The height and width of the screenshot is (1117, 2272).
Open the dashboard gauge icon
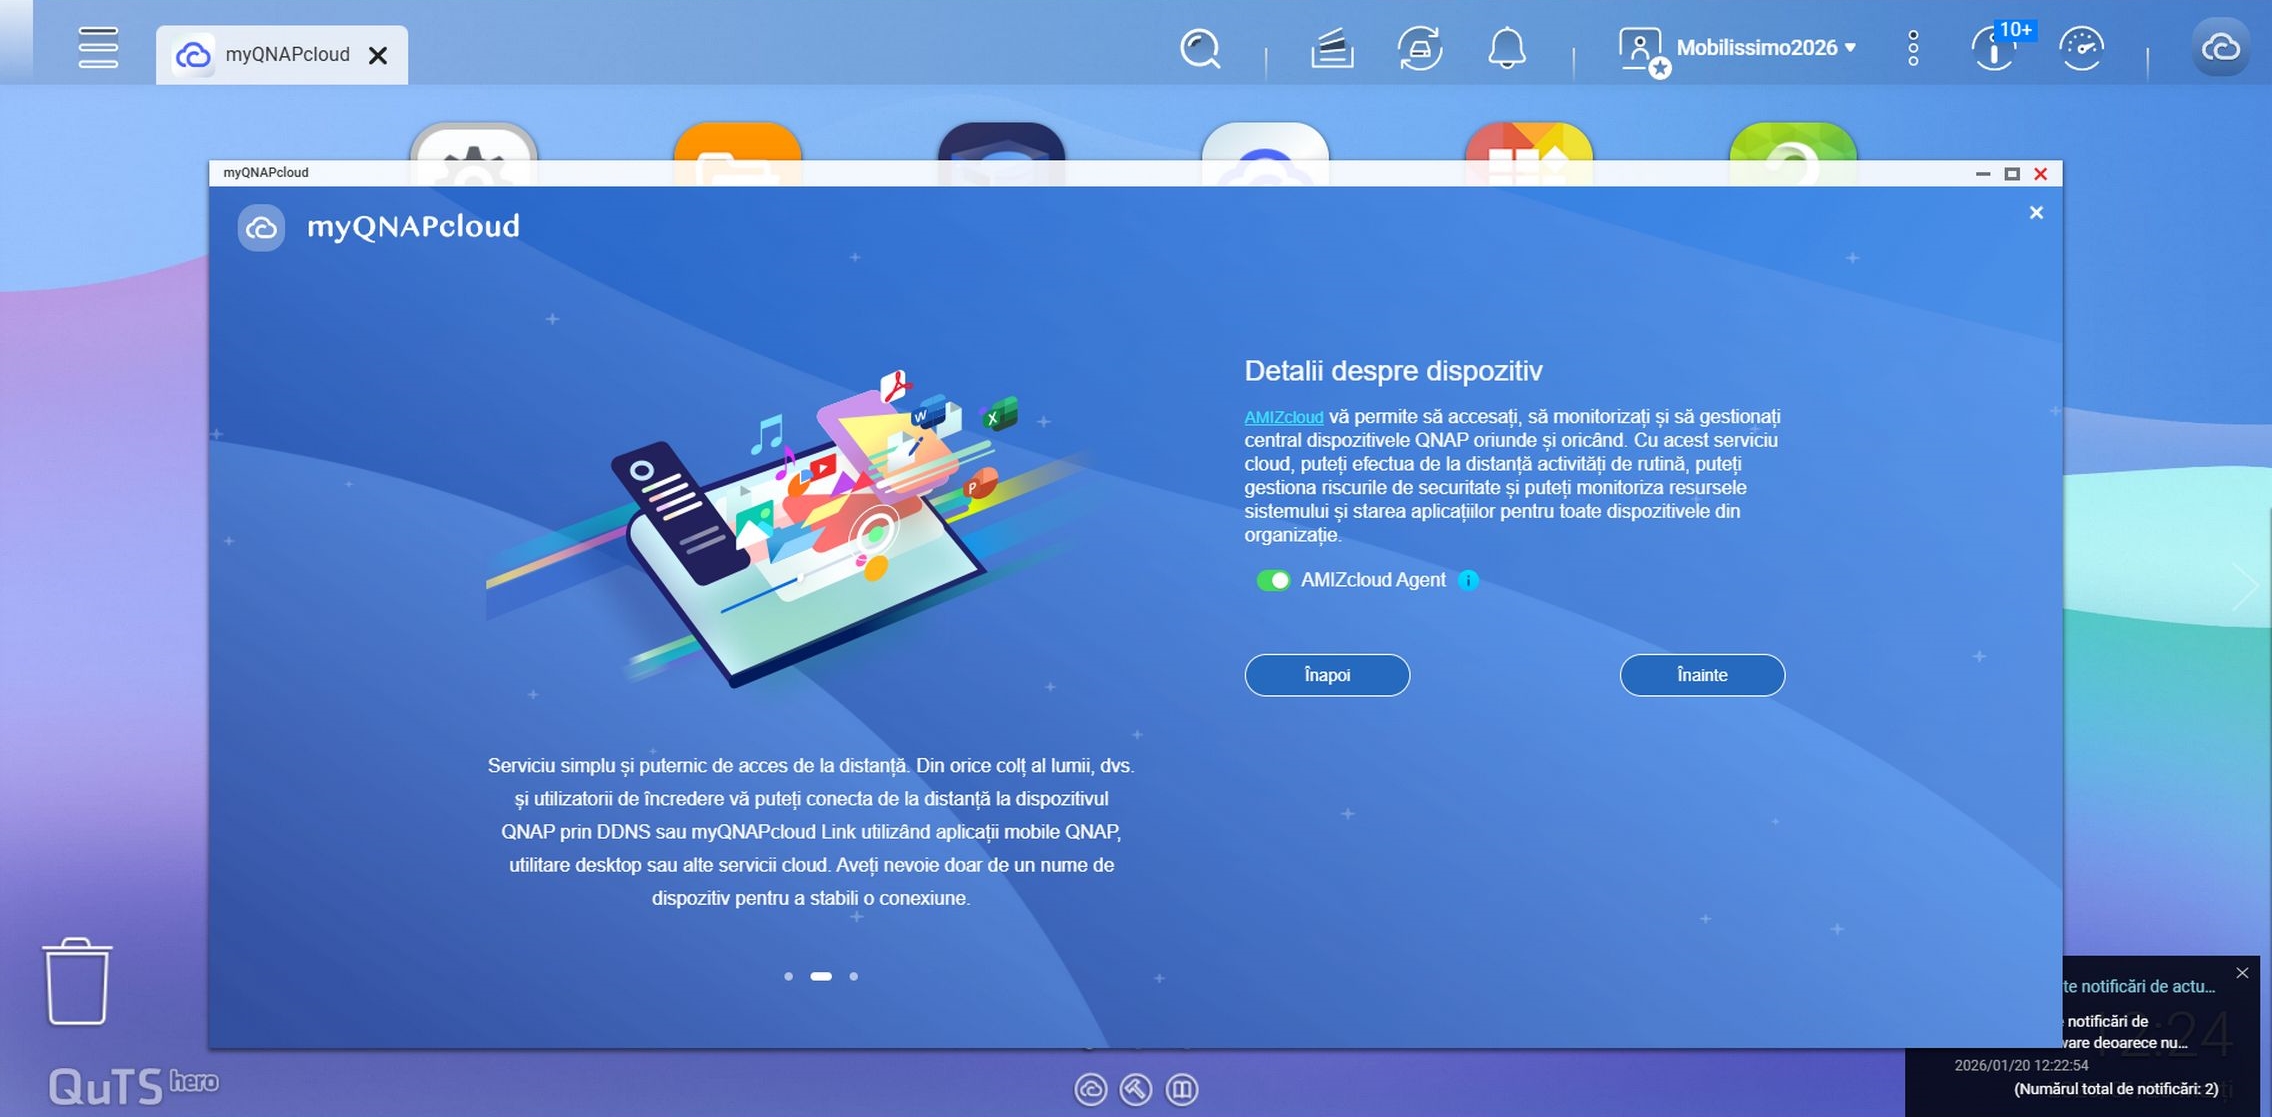tap(2082, 48)
